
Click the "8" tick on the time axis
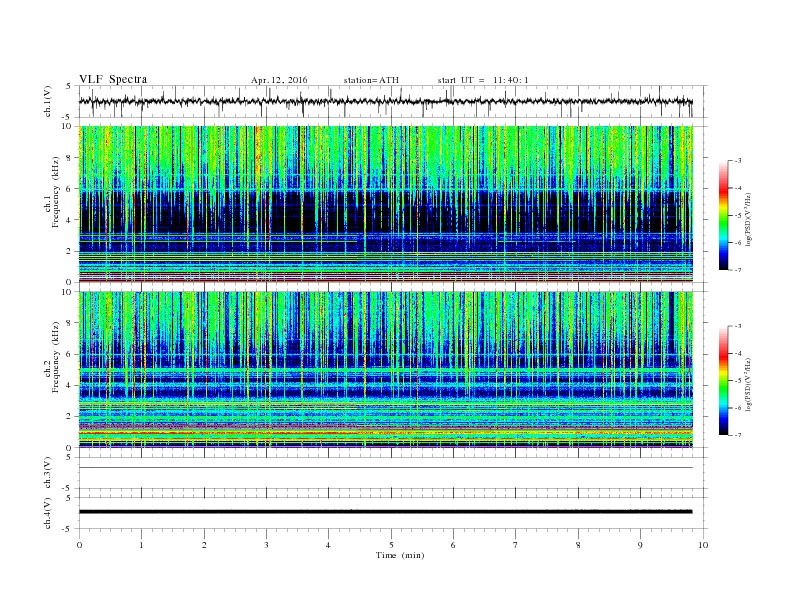tap(578, 545)
